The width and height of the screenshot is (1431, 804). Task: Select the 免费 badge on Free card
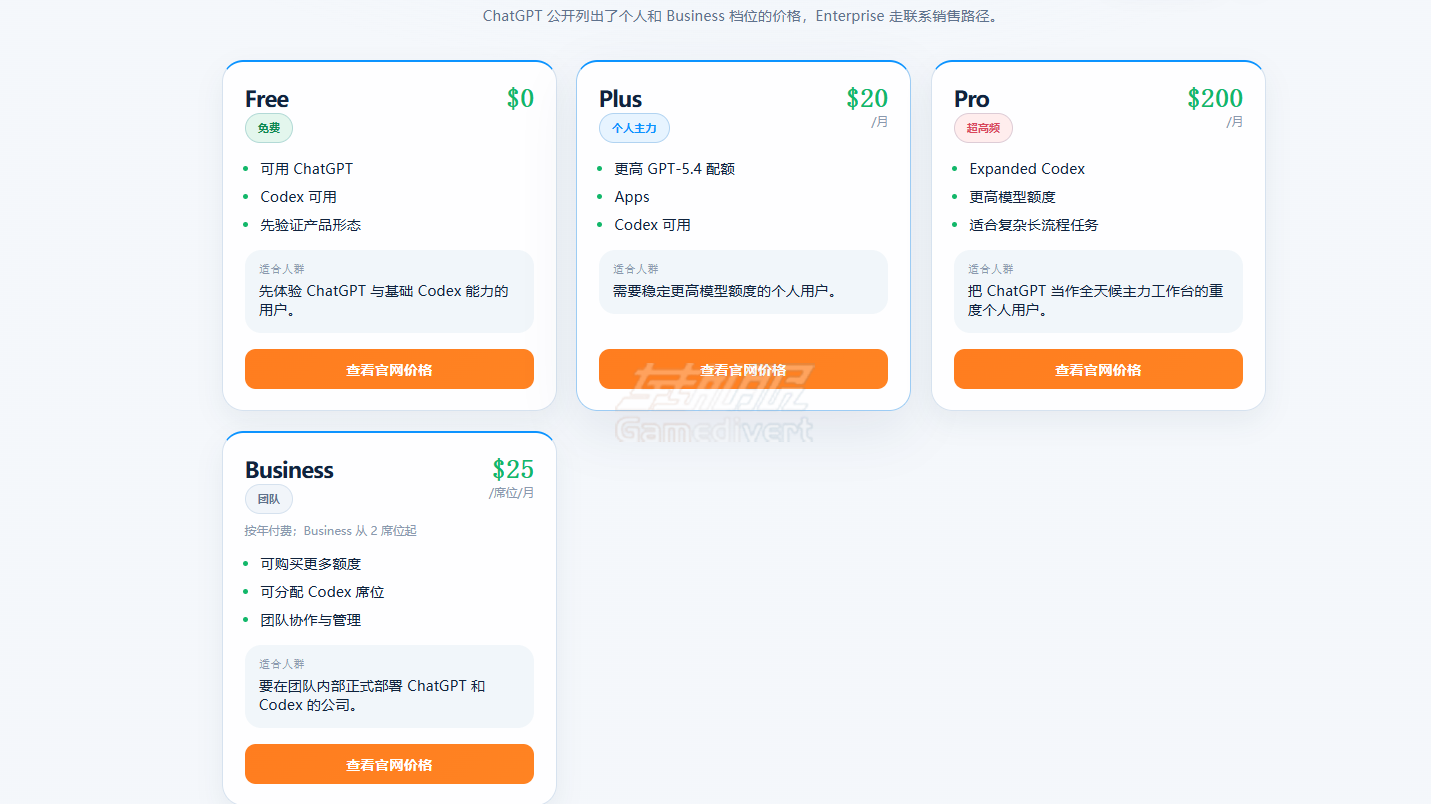tap(269, 128)
